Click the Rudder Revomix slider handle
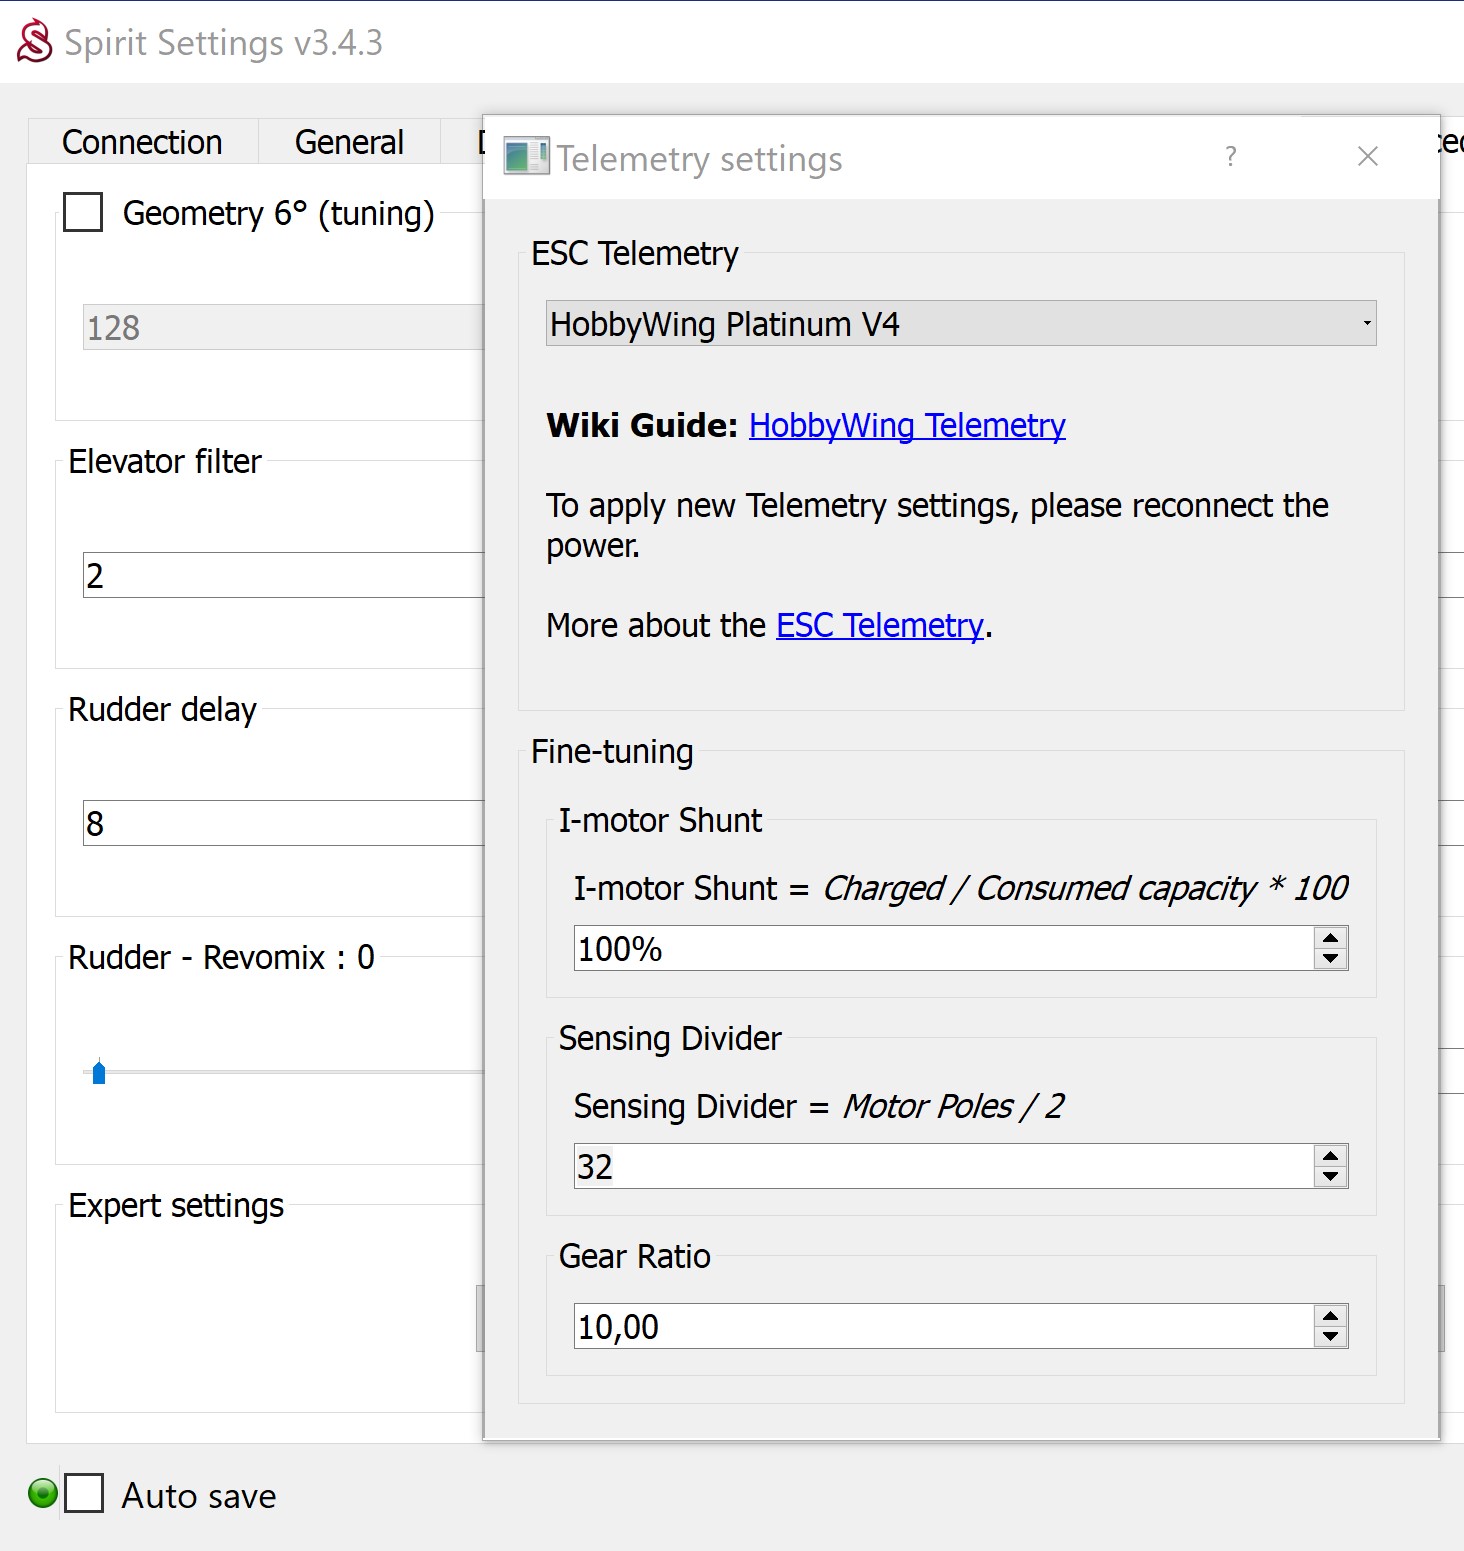This screenshot has height=1551, width=1464. 99,1073
